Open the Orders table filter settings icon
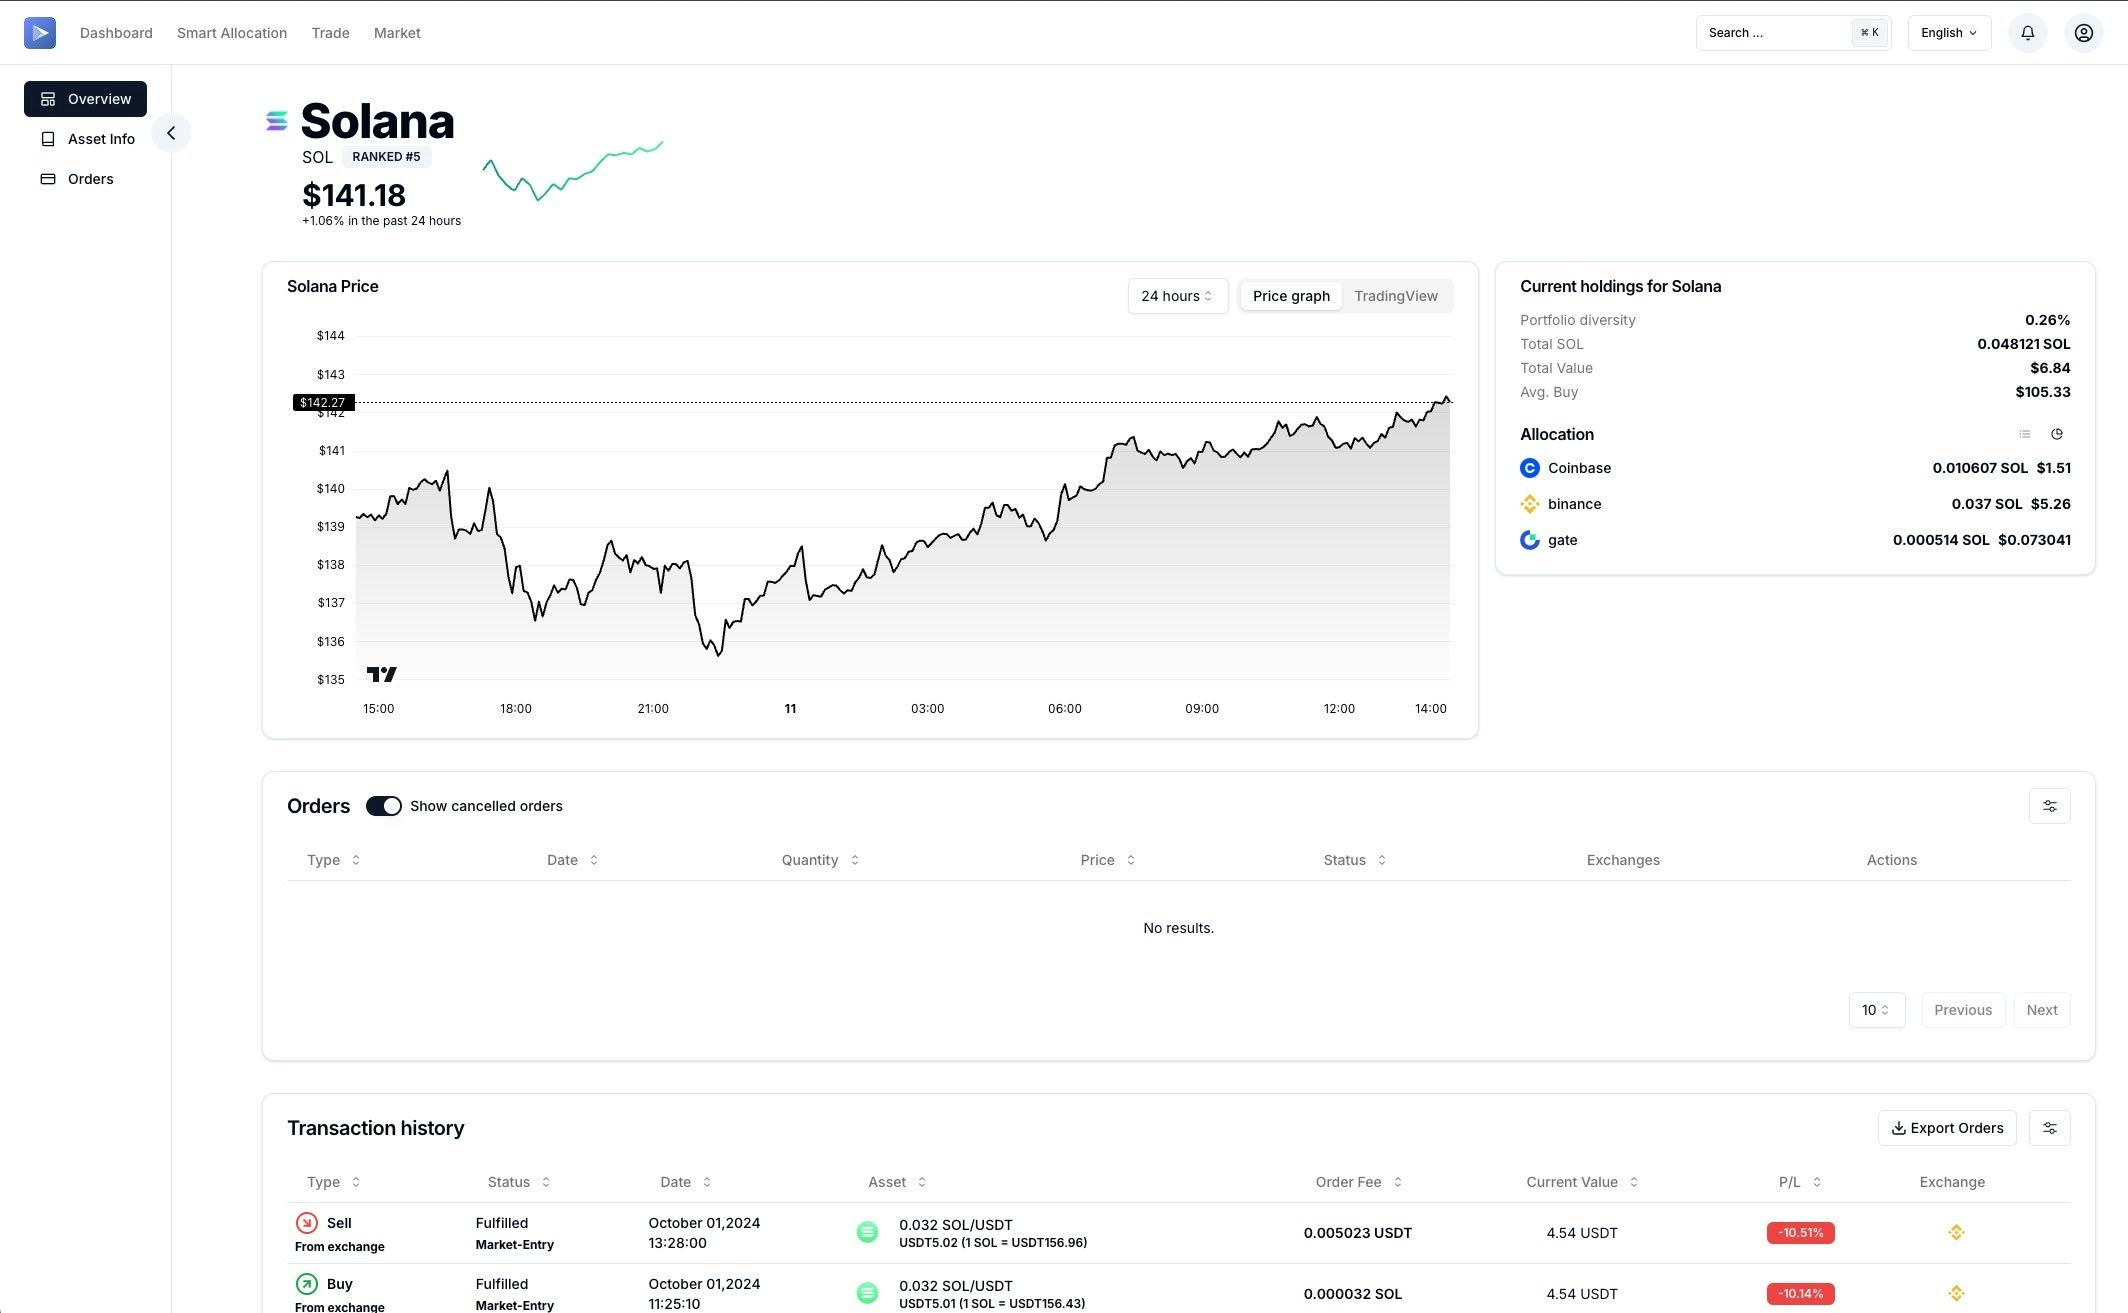The width and height of the screenshot is (2128, 1313). pos(2049,806)
